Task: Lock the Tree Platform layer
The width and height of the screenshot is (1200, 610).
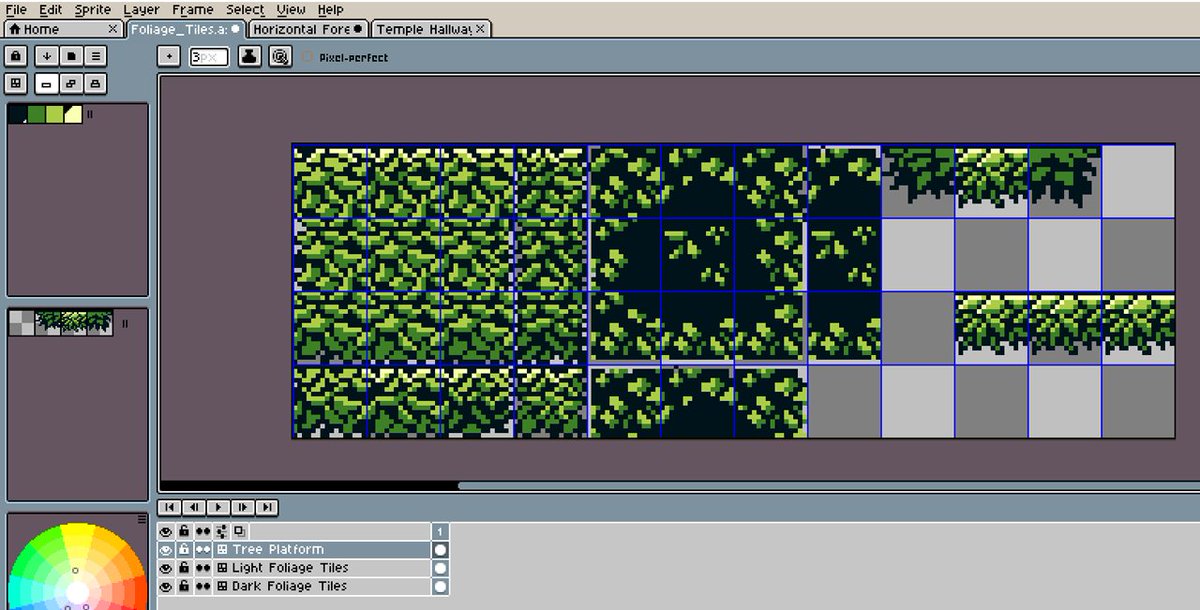Action: pyautogui.click(x=184, y=550)
